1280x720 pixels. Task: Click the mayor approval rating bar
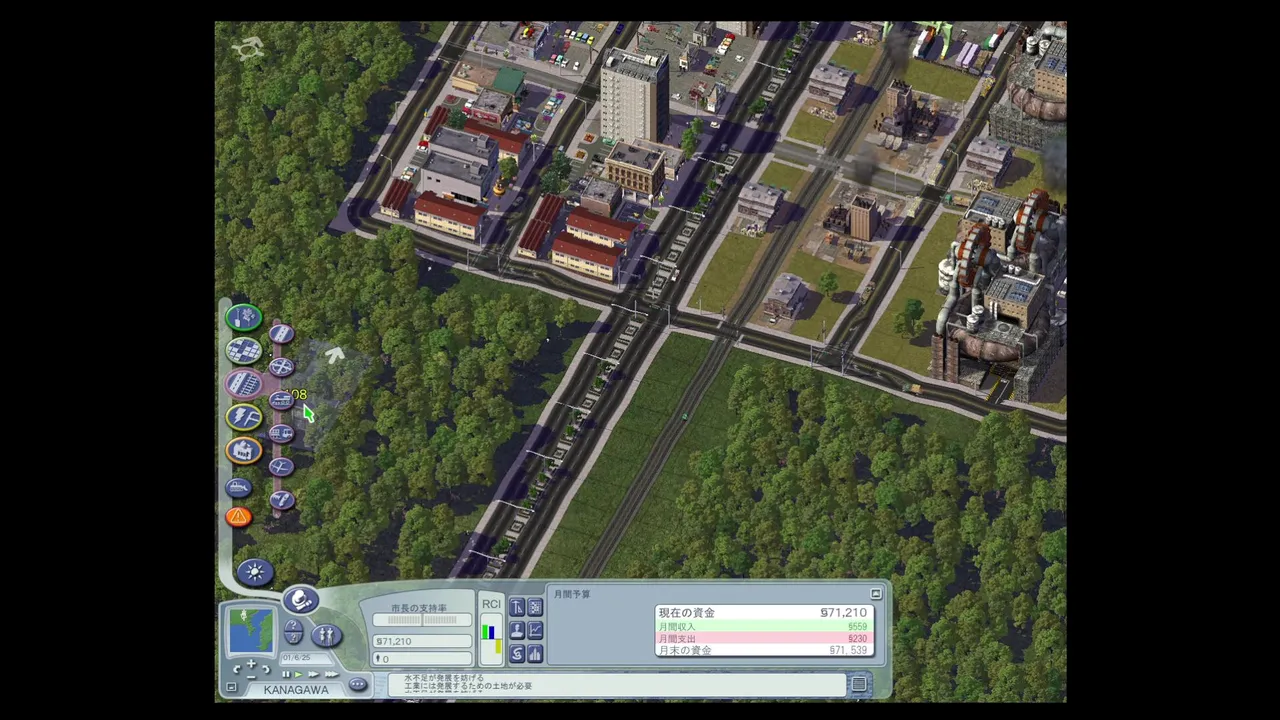[422, 621]
